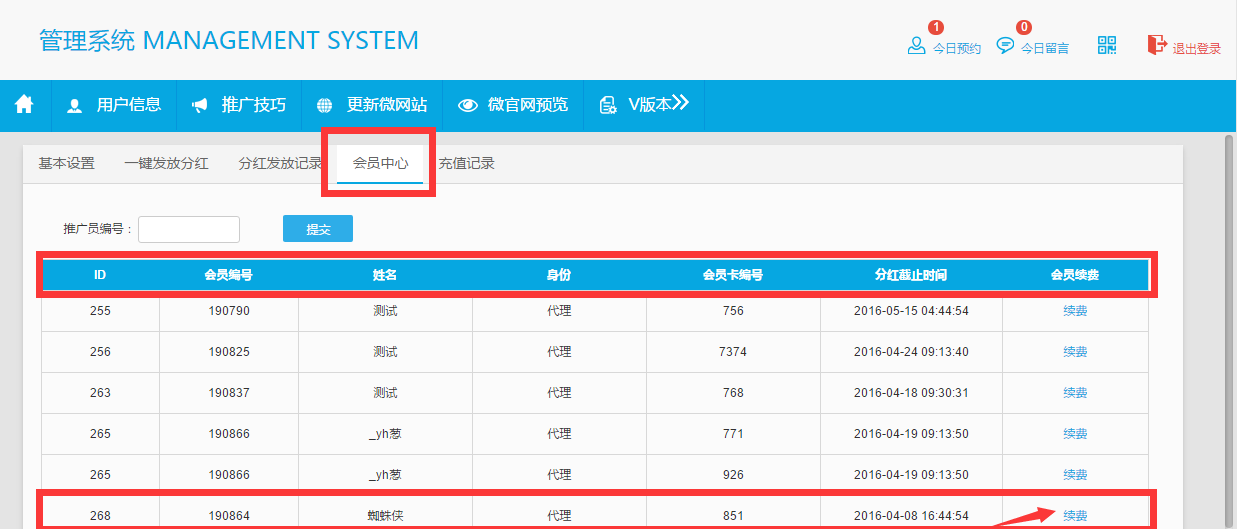Click 续费 for member 蜘蛛侠

[x=1075, y=516]
